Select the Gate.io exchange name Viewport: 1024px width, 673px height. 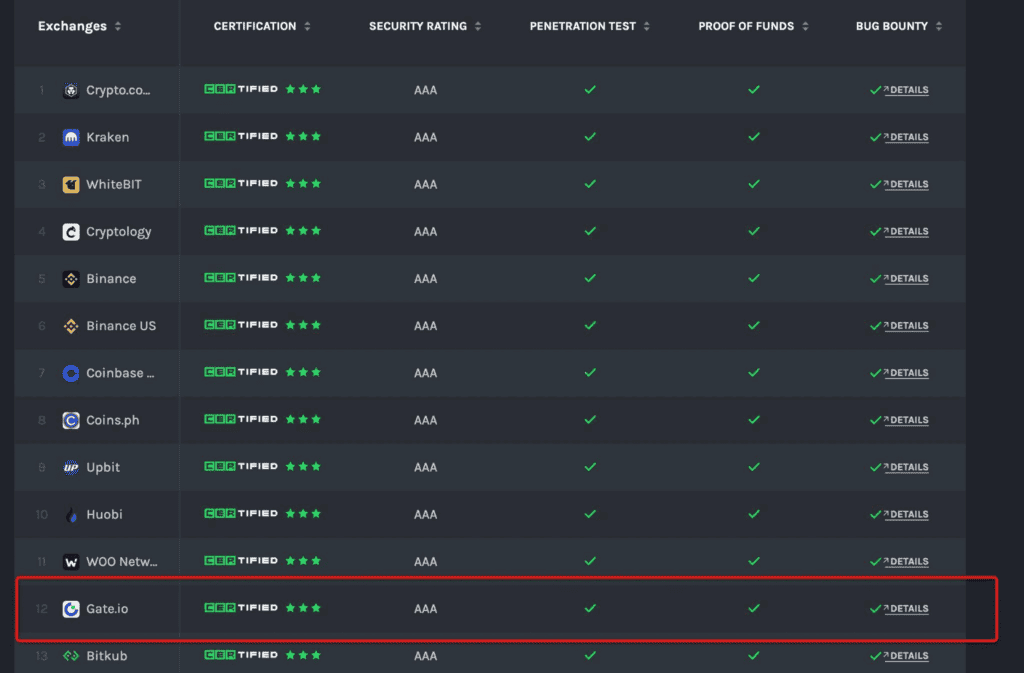[x=107, y=609]
